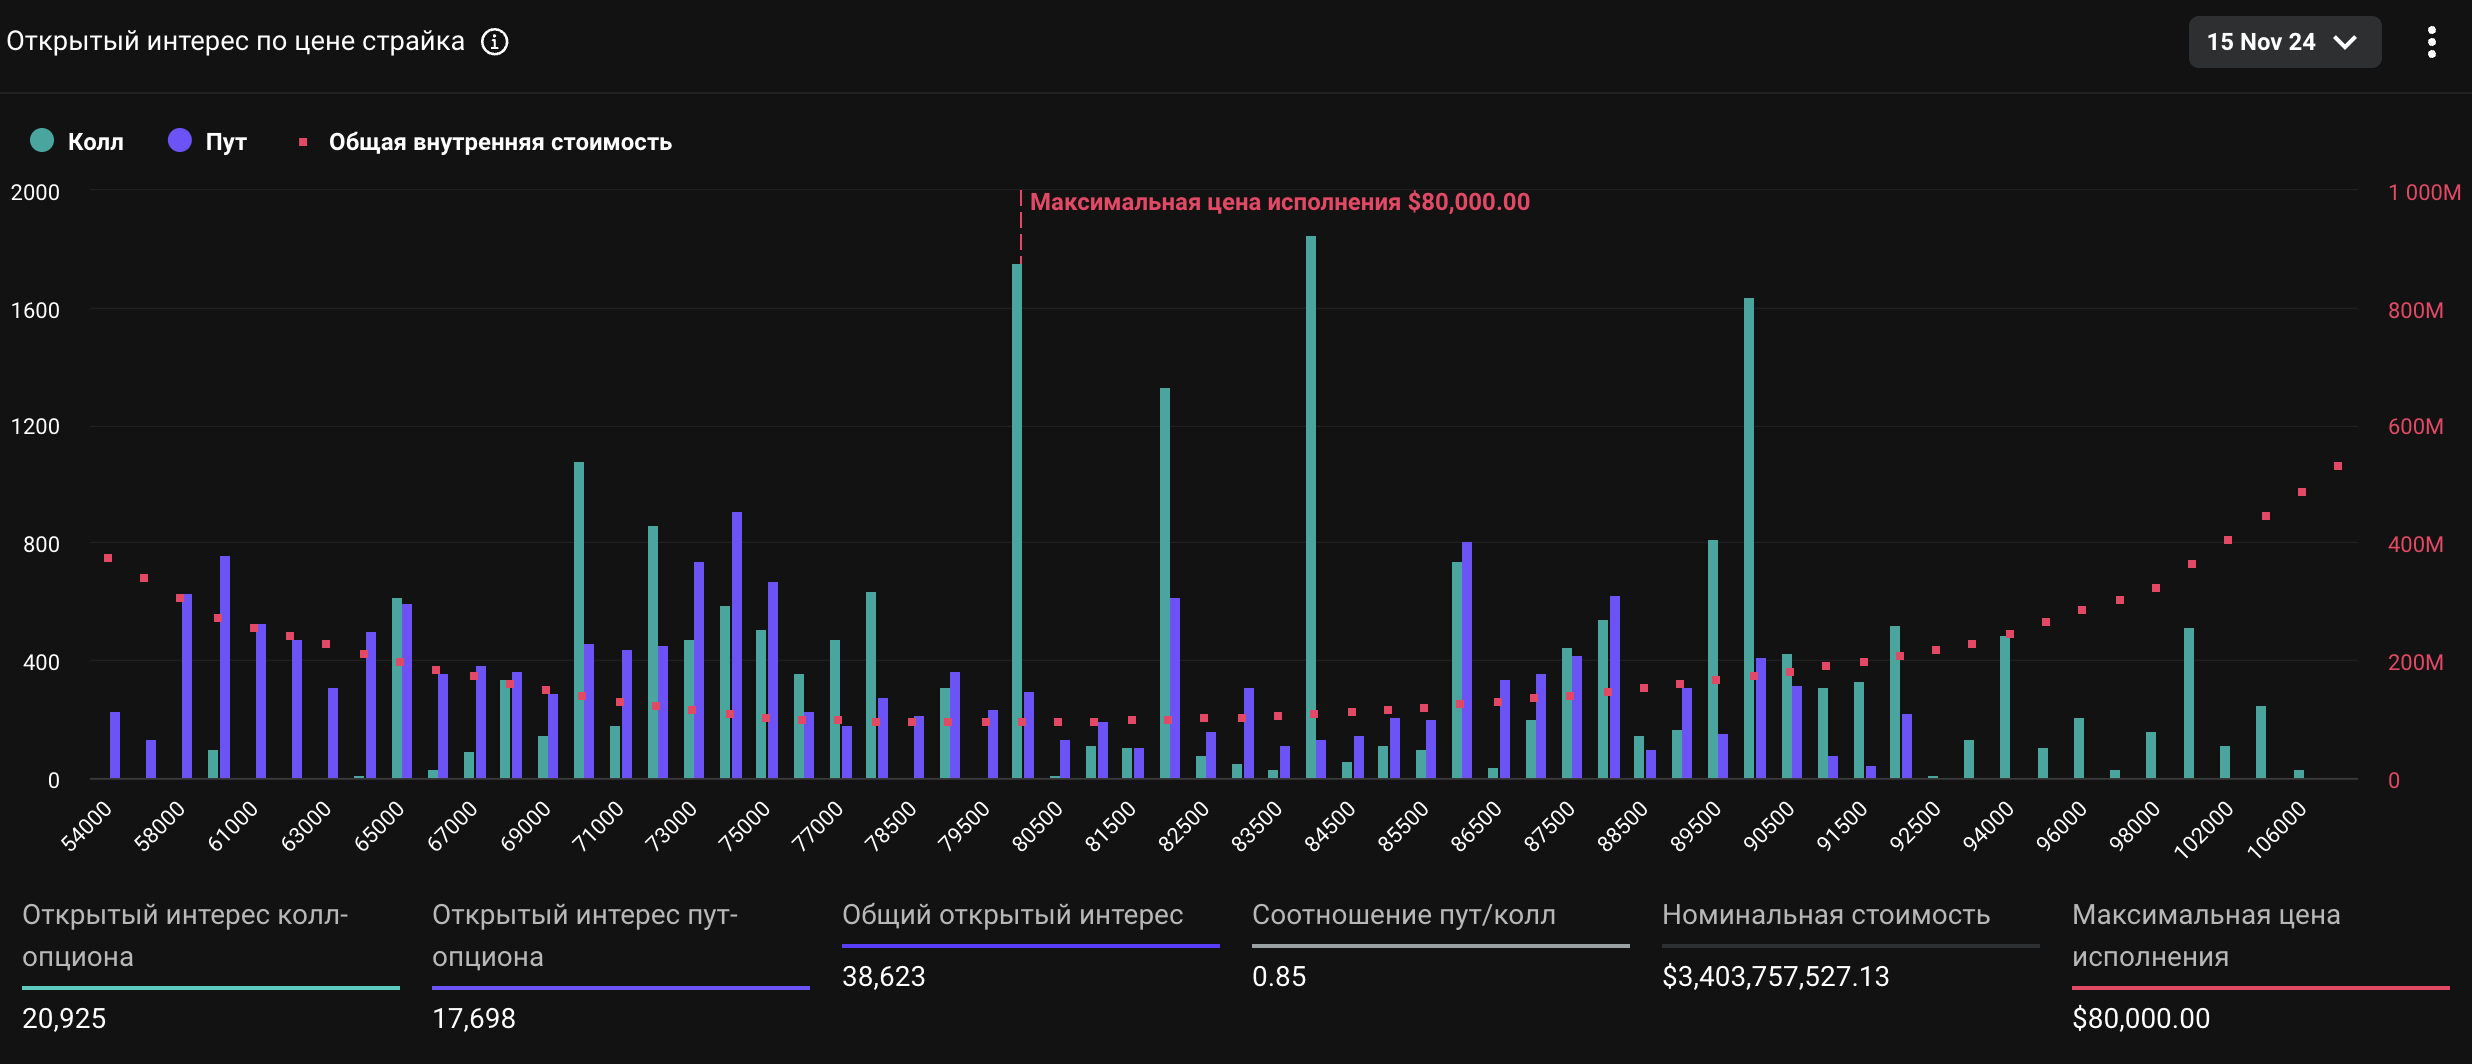Click the chevron arrow in date selector

(2345, 42)
